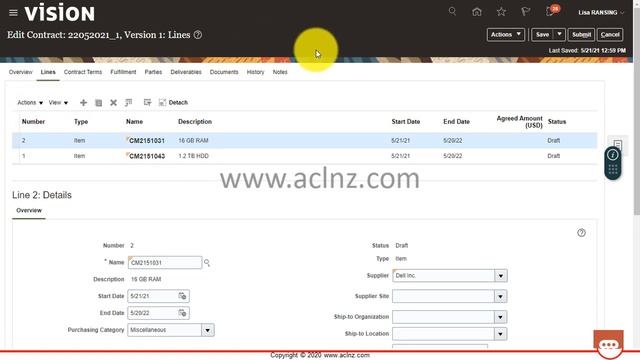
Task: Expand the Purchasing Category dropdown
Action: coord(207,330)
